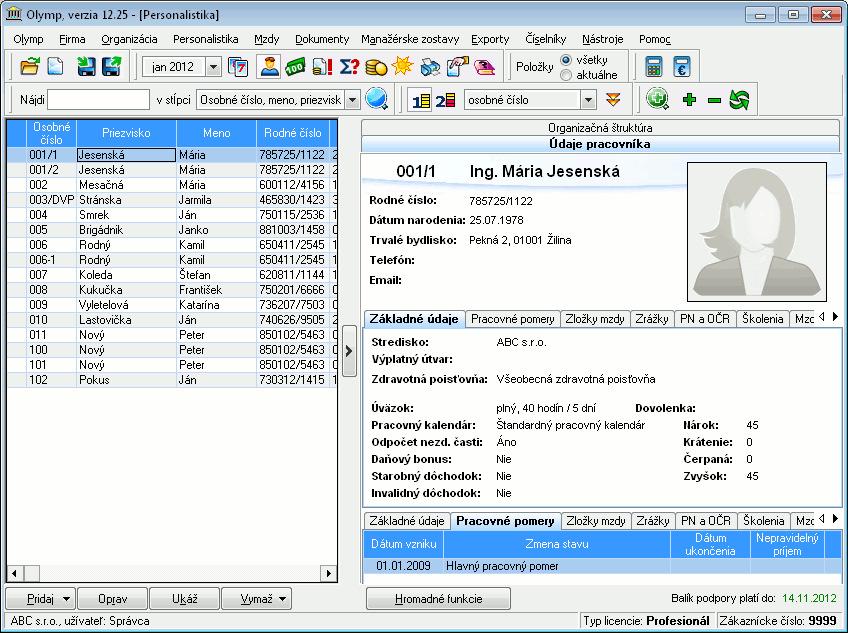Open the Číselníky menu

click(x=545, y=39)
